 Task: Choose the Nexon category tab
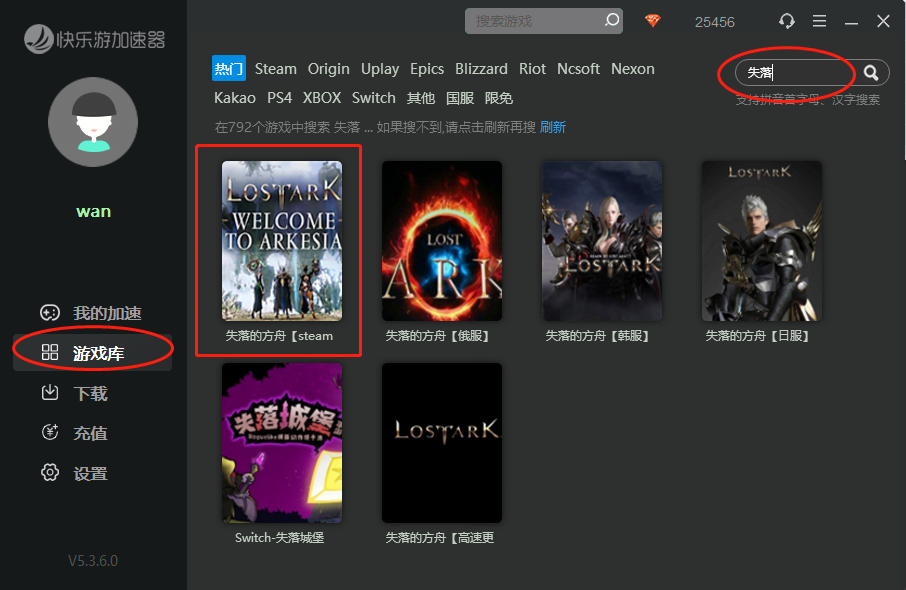click(633, 69)
